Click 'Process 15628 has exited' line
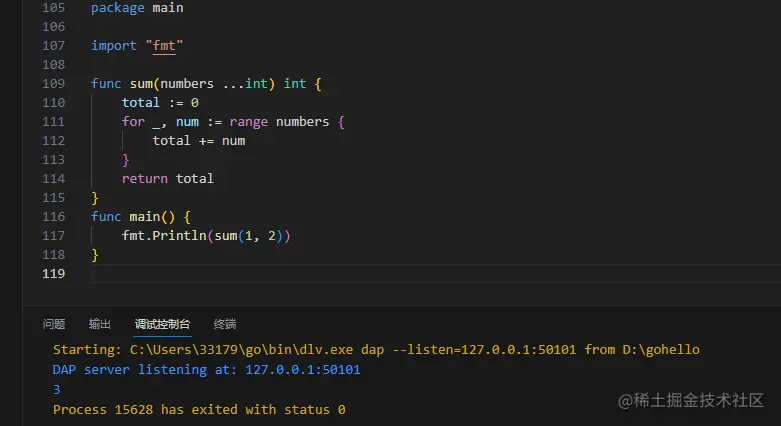Screen dimensions: 781x426 coord(199,410)
